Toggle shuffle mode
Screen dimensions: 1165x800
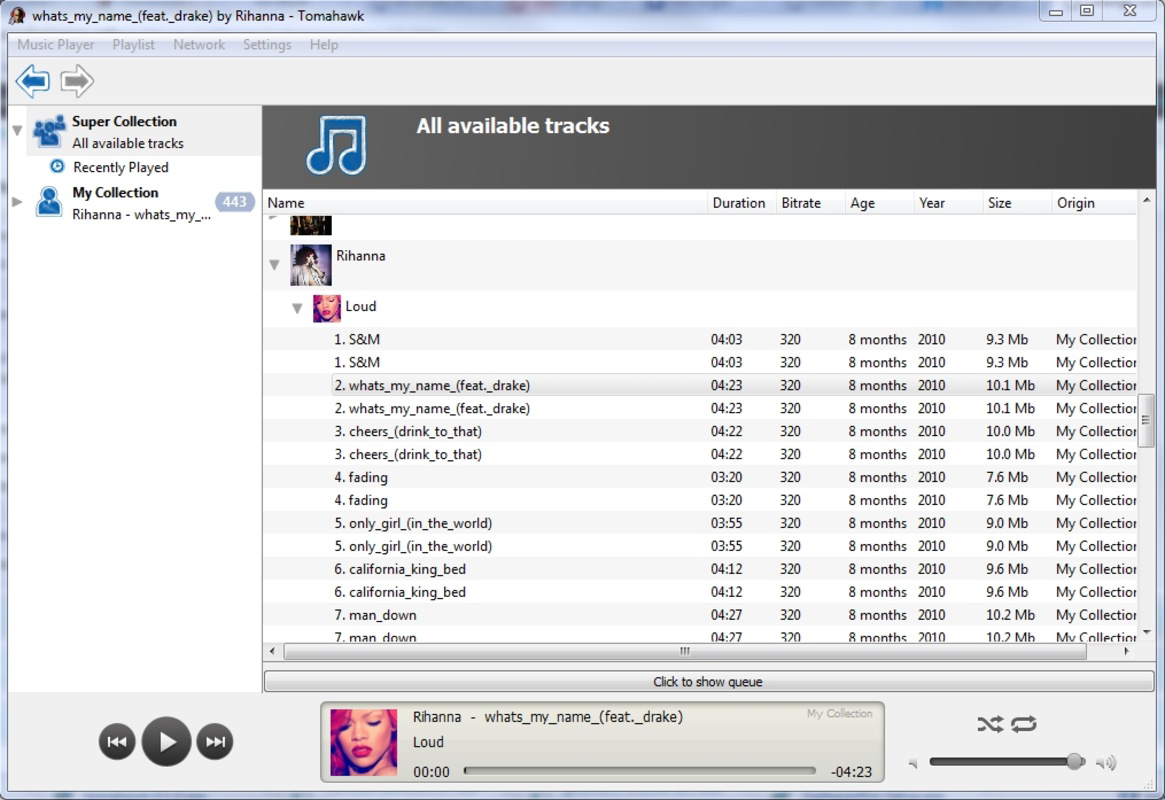pos(990,723)
